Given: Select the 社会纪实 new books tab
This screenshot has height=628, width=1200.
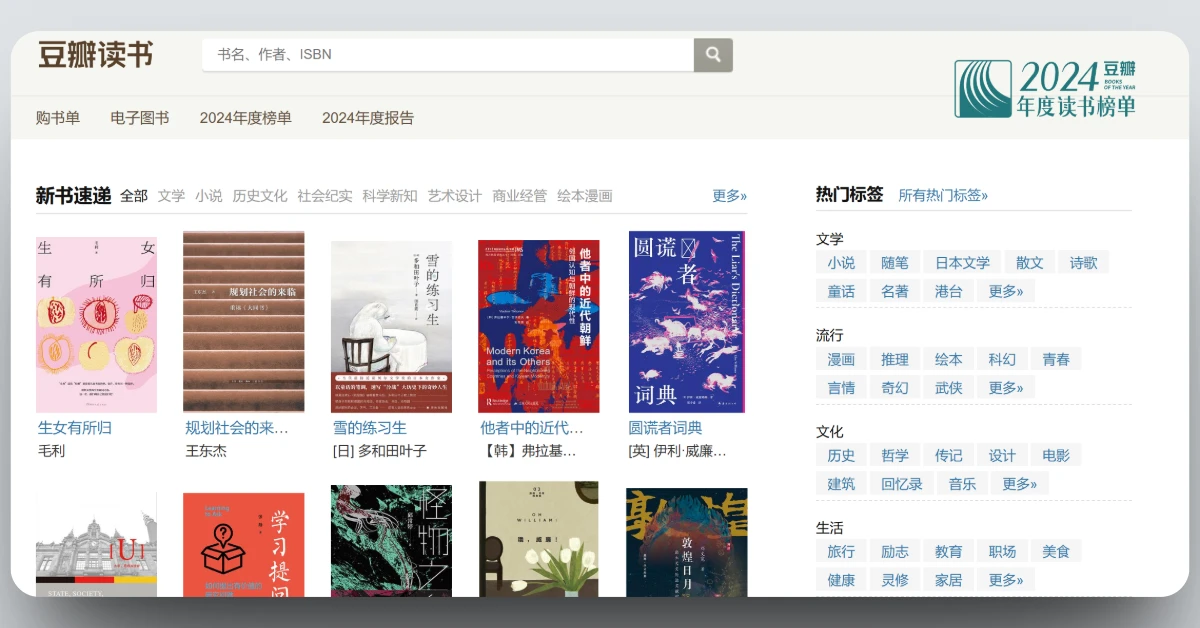Looking at the screenshot, I should 325,196.
